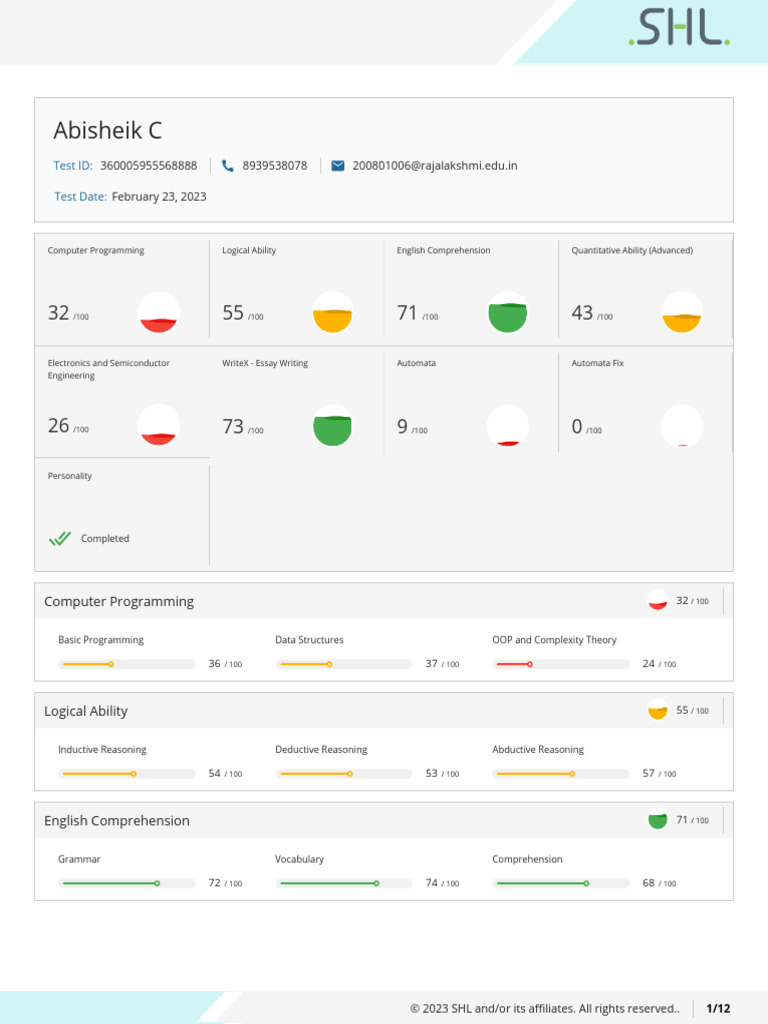Select the Computer Programming section header
The width and height of the screenshot is (768, 1024).
[x=119, y=602]
